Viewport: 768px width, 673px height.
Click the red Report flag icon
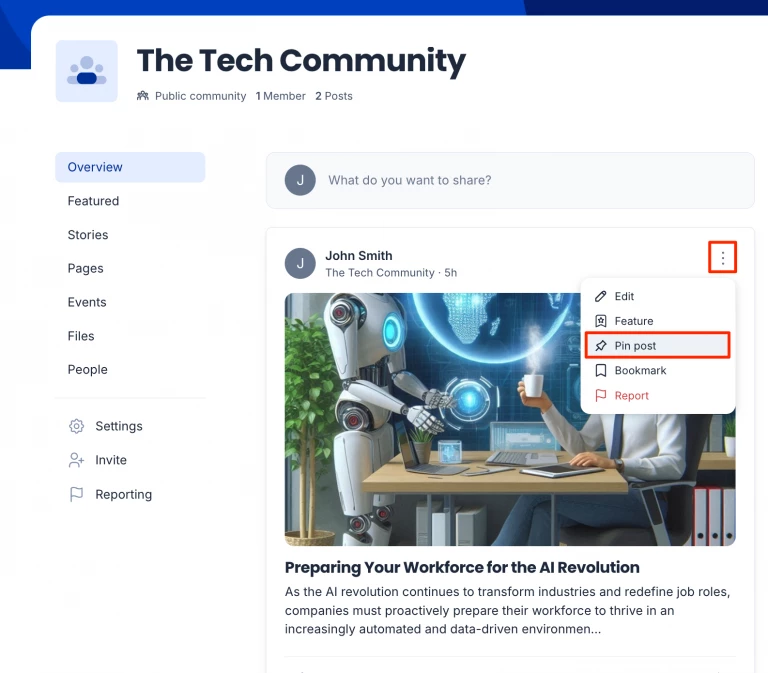600,395
